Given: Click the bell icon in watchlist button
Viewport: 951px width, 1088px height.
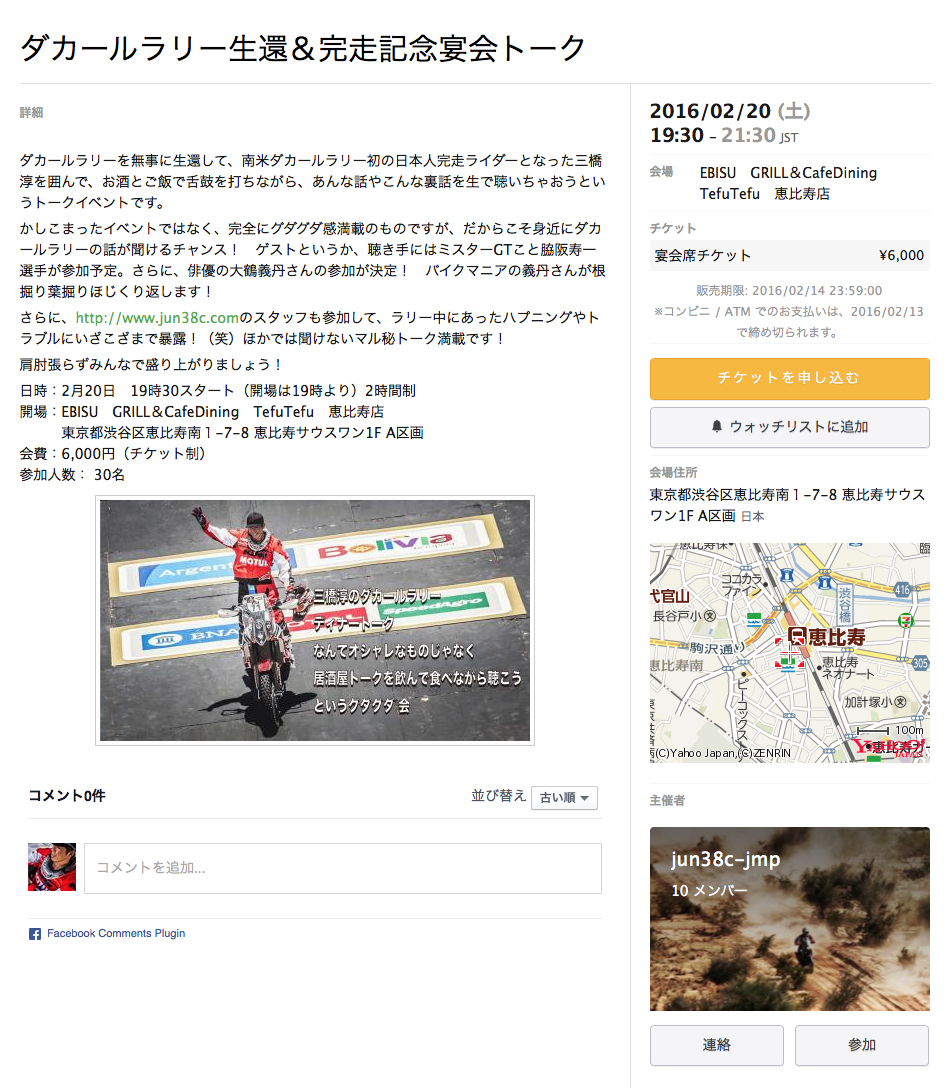Looking at the screenshot, I should click(717, 427).
